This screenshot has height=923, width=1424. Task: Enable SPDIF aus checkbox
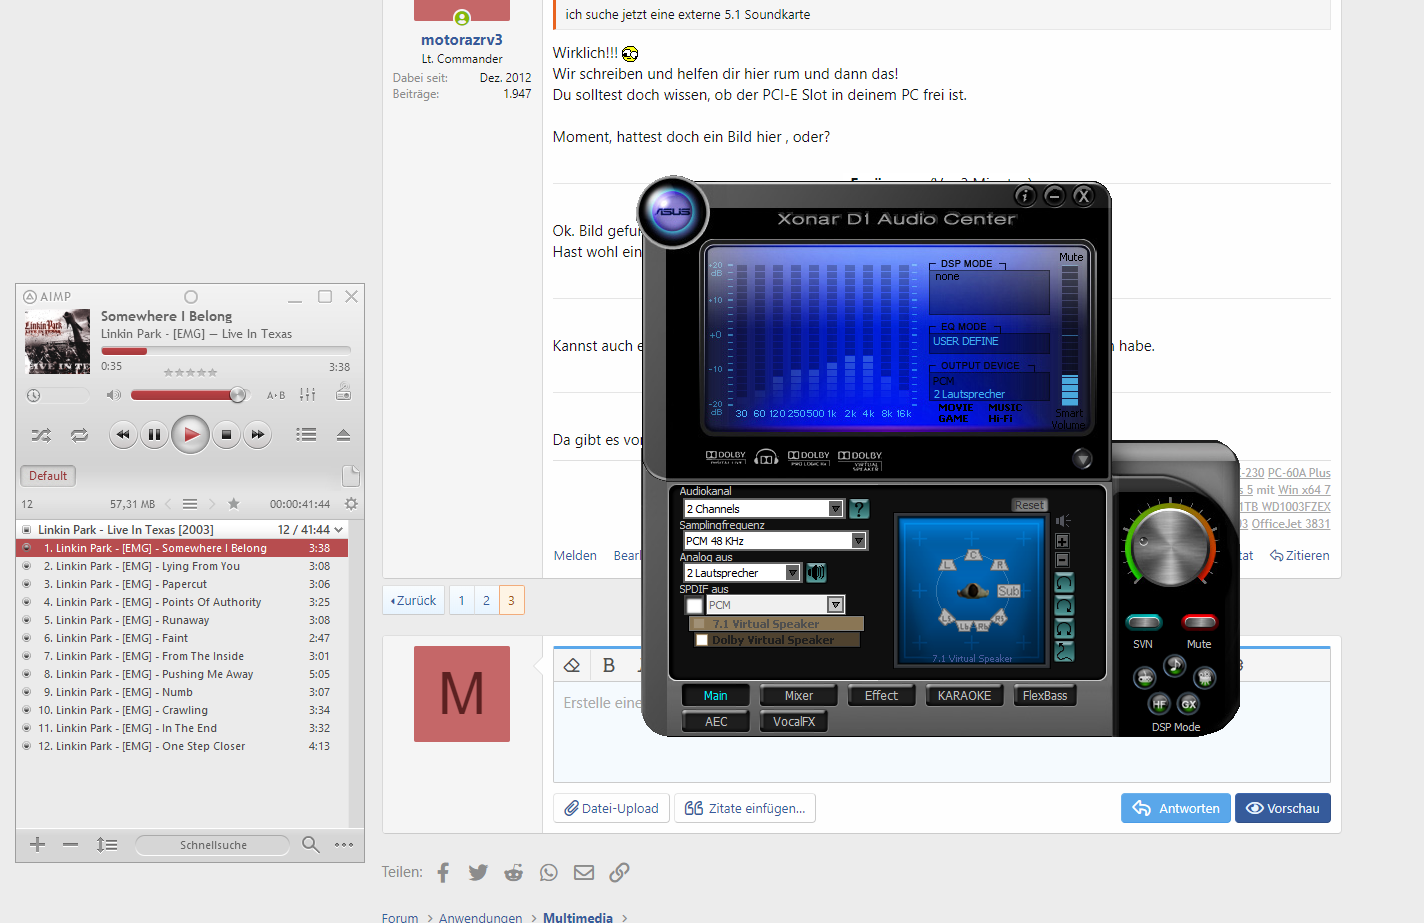pyautogui.click(x=695, y=605)
